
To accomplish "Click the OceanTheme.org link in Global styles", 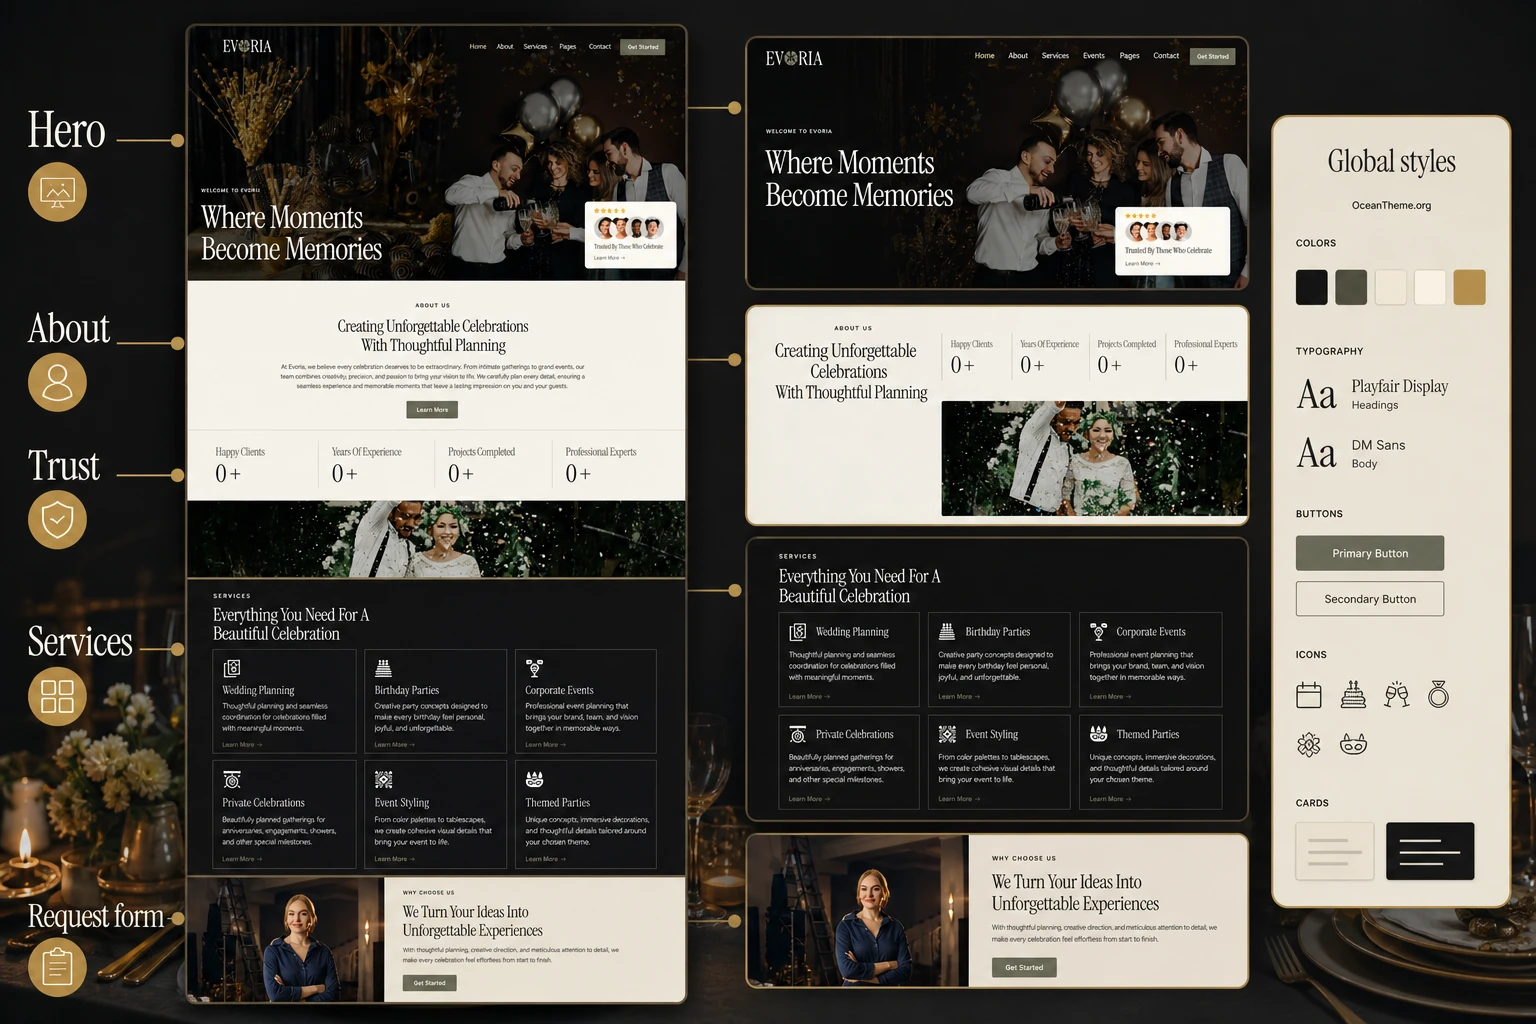I will coord(1391,205).
